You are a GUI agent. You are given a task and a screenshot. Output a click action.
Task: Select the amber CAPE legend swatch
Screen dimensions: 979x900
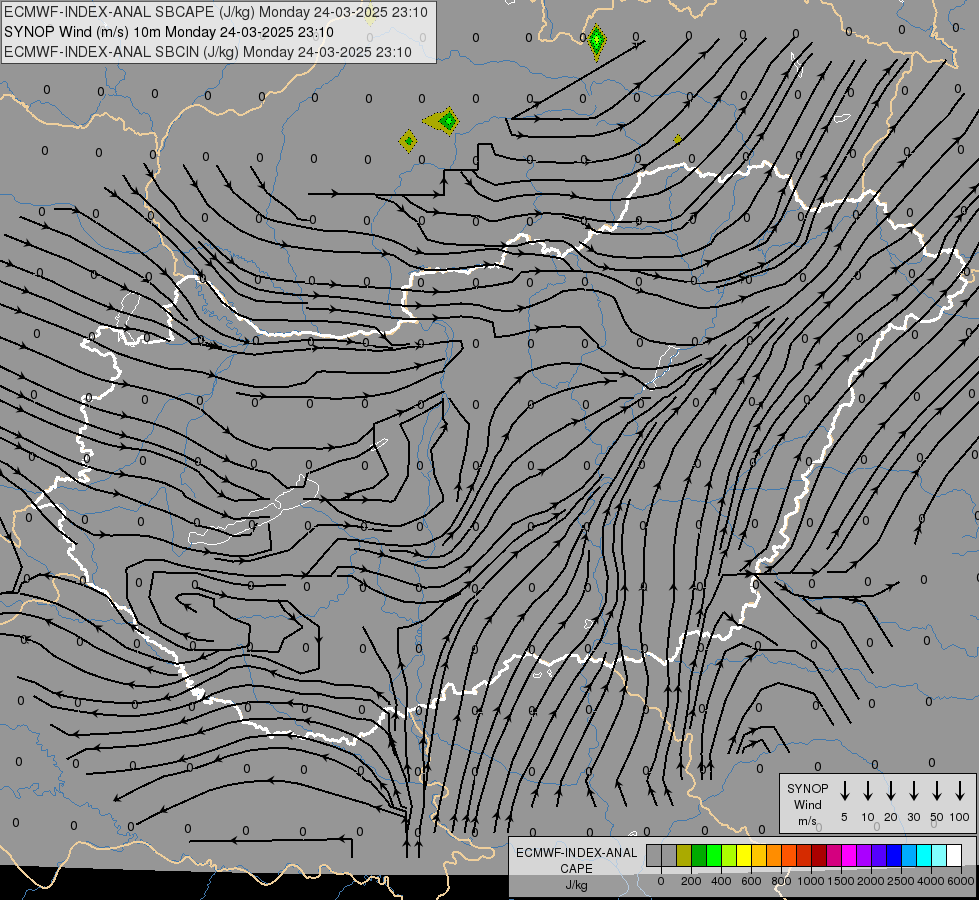point(759,855)
